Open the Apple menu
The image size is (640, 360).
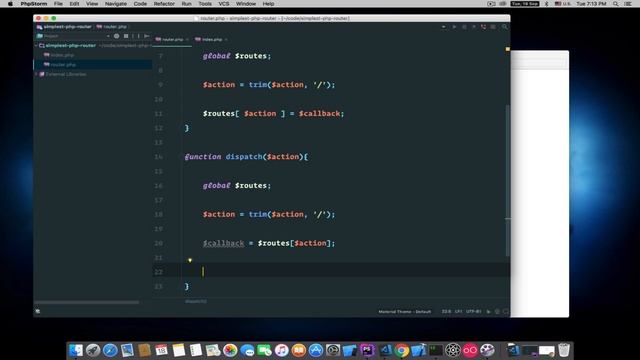click(x=10, y=4)
